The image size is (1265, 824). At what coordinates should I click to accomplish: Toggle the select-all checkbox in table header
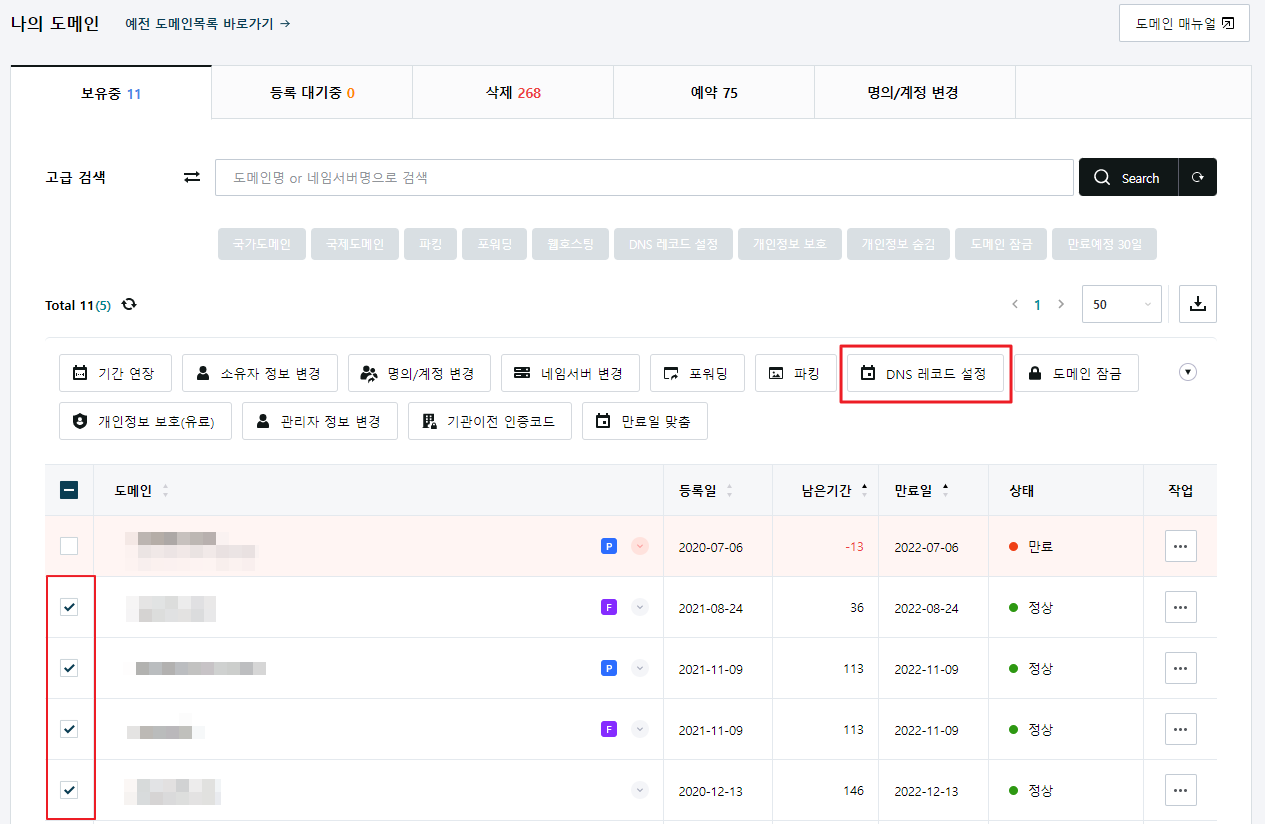69,490
